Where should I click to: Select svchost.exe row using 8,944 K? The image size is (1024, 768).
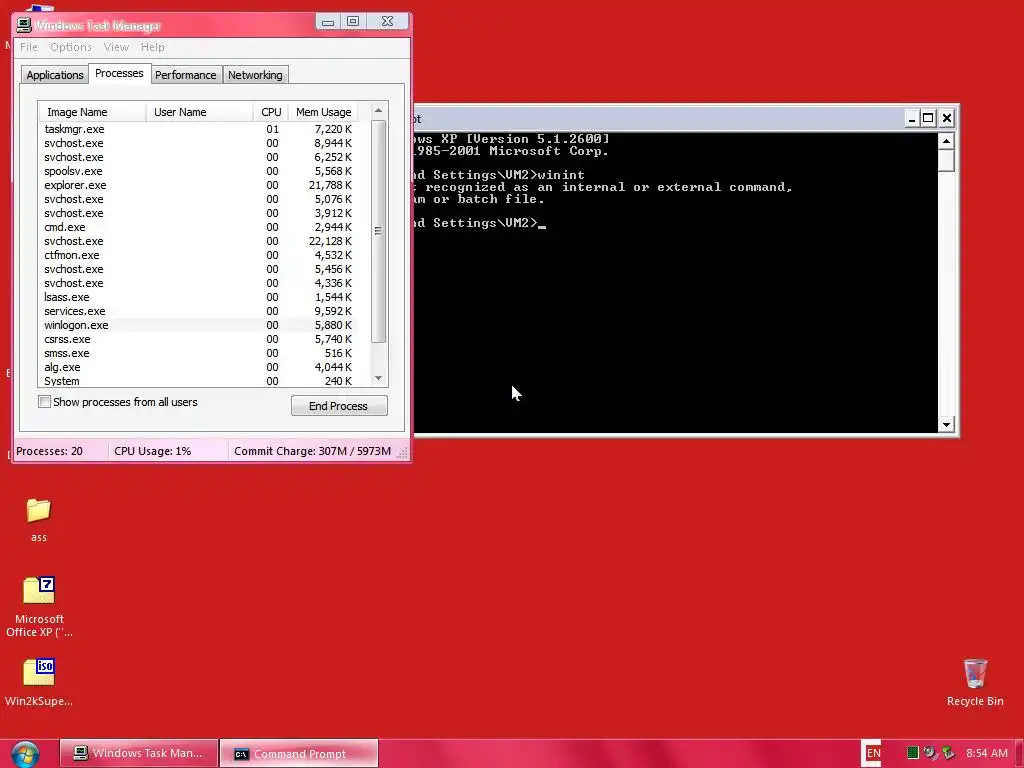point(198,143)
